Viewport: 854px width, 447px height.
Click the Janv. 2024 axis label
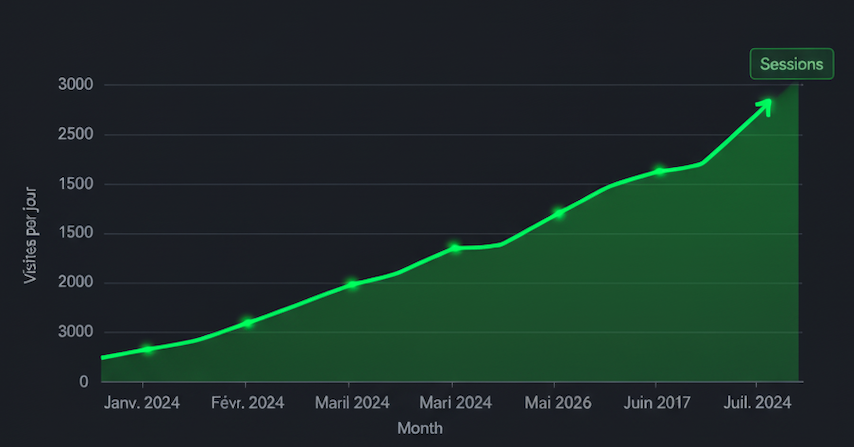point(142,403)
